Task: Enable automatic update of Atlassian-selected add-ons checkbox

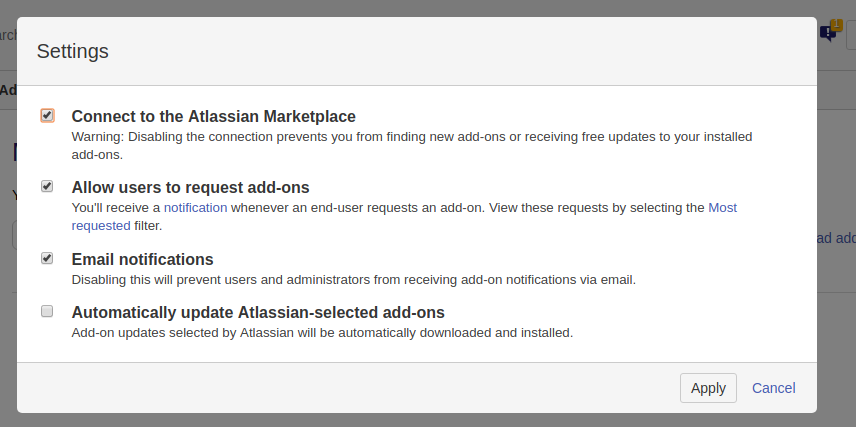Action: pos(47,311)
